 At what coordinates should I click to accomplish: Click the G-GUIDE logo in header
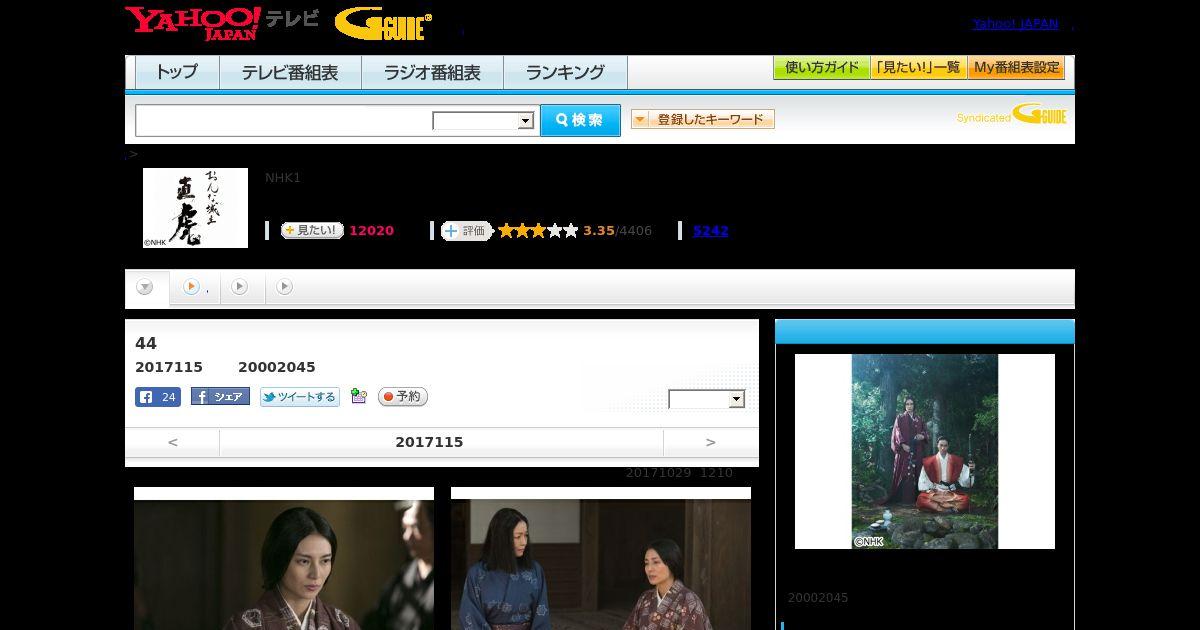point(383,24)
